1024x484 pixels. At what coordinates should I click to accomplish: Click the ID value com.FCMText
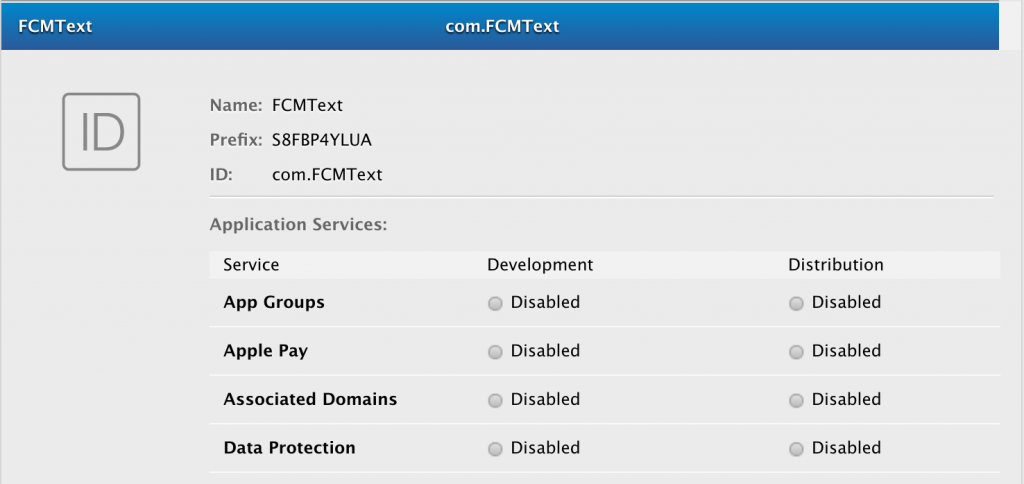coord(327,174)
